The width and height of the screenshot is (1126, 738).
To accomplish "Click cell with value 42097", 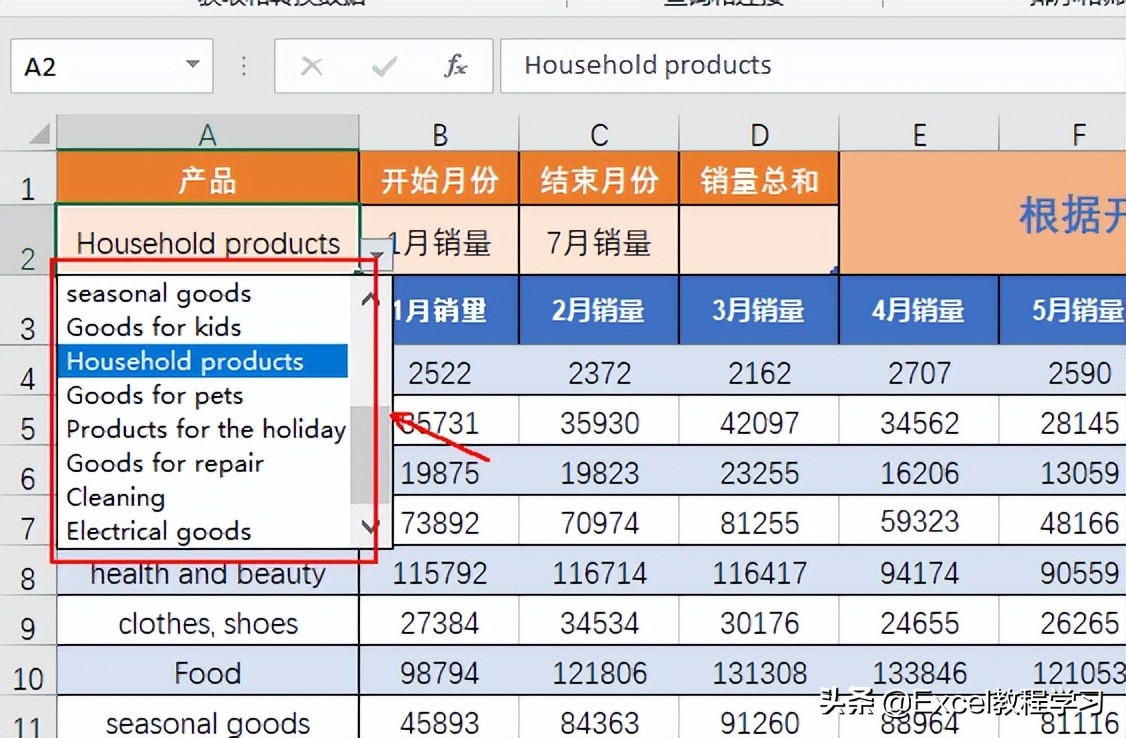I will pos(759,420).
